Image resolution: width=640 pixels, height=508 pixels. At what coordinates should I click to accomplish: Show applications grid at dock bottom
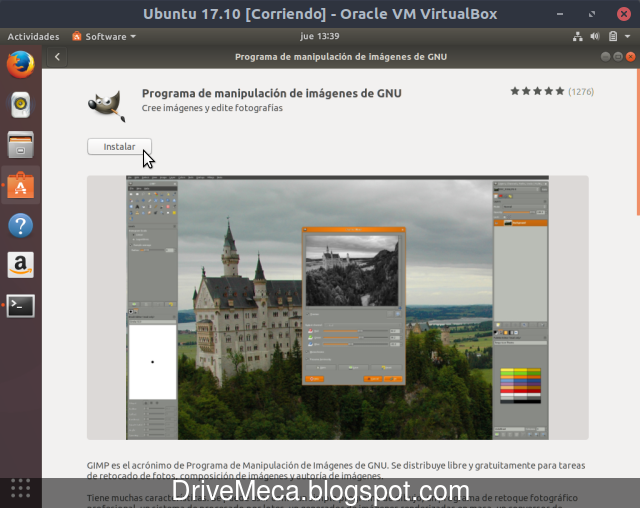tap(20, 488)
